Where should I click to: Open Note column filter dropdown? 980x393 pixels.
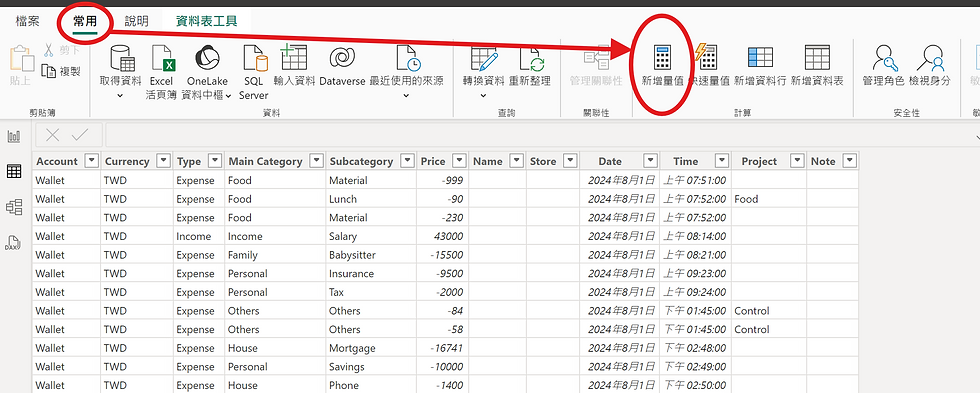coord(849,161)
